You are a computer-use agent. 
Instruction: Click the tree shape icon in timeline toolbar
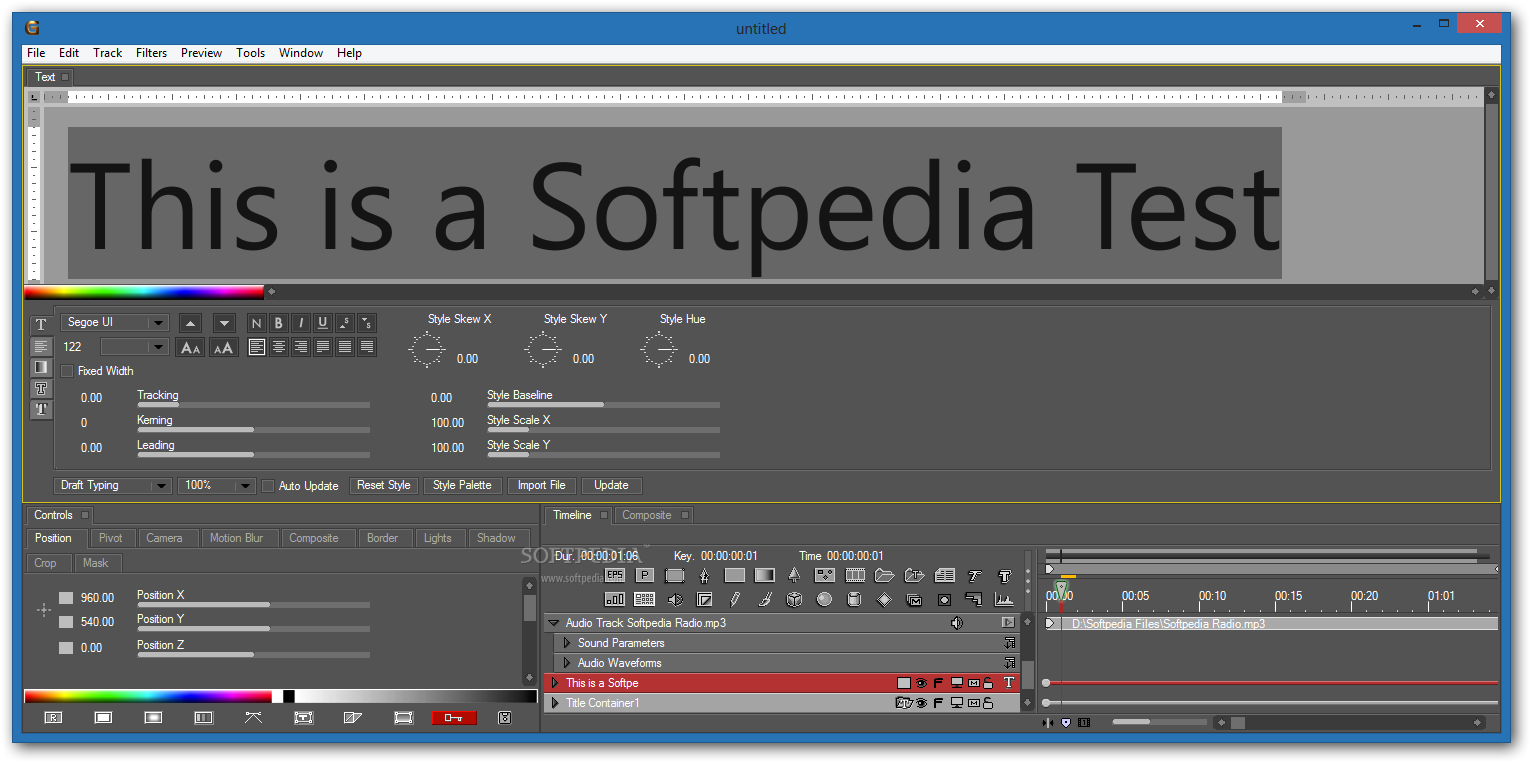click(794, 575)
